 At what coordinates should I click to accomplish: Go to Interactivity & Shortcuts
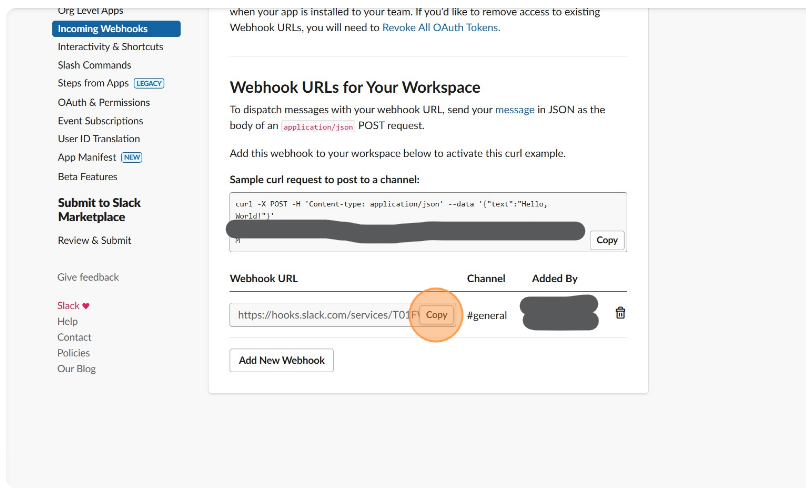[x=110, y=47]
